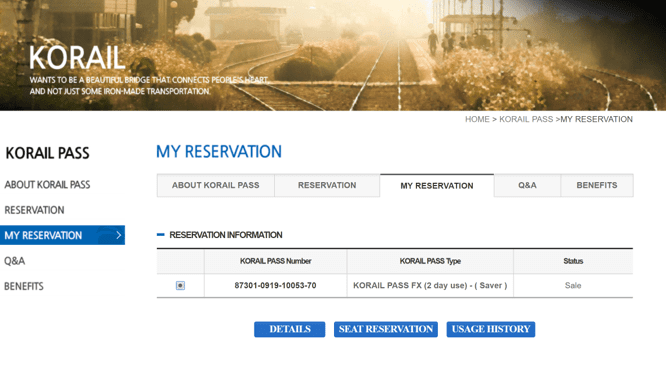The image size is (666, 382).
Task: Click the DETAILS button
Action: (x=290, y=329)
